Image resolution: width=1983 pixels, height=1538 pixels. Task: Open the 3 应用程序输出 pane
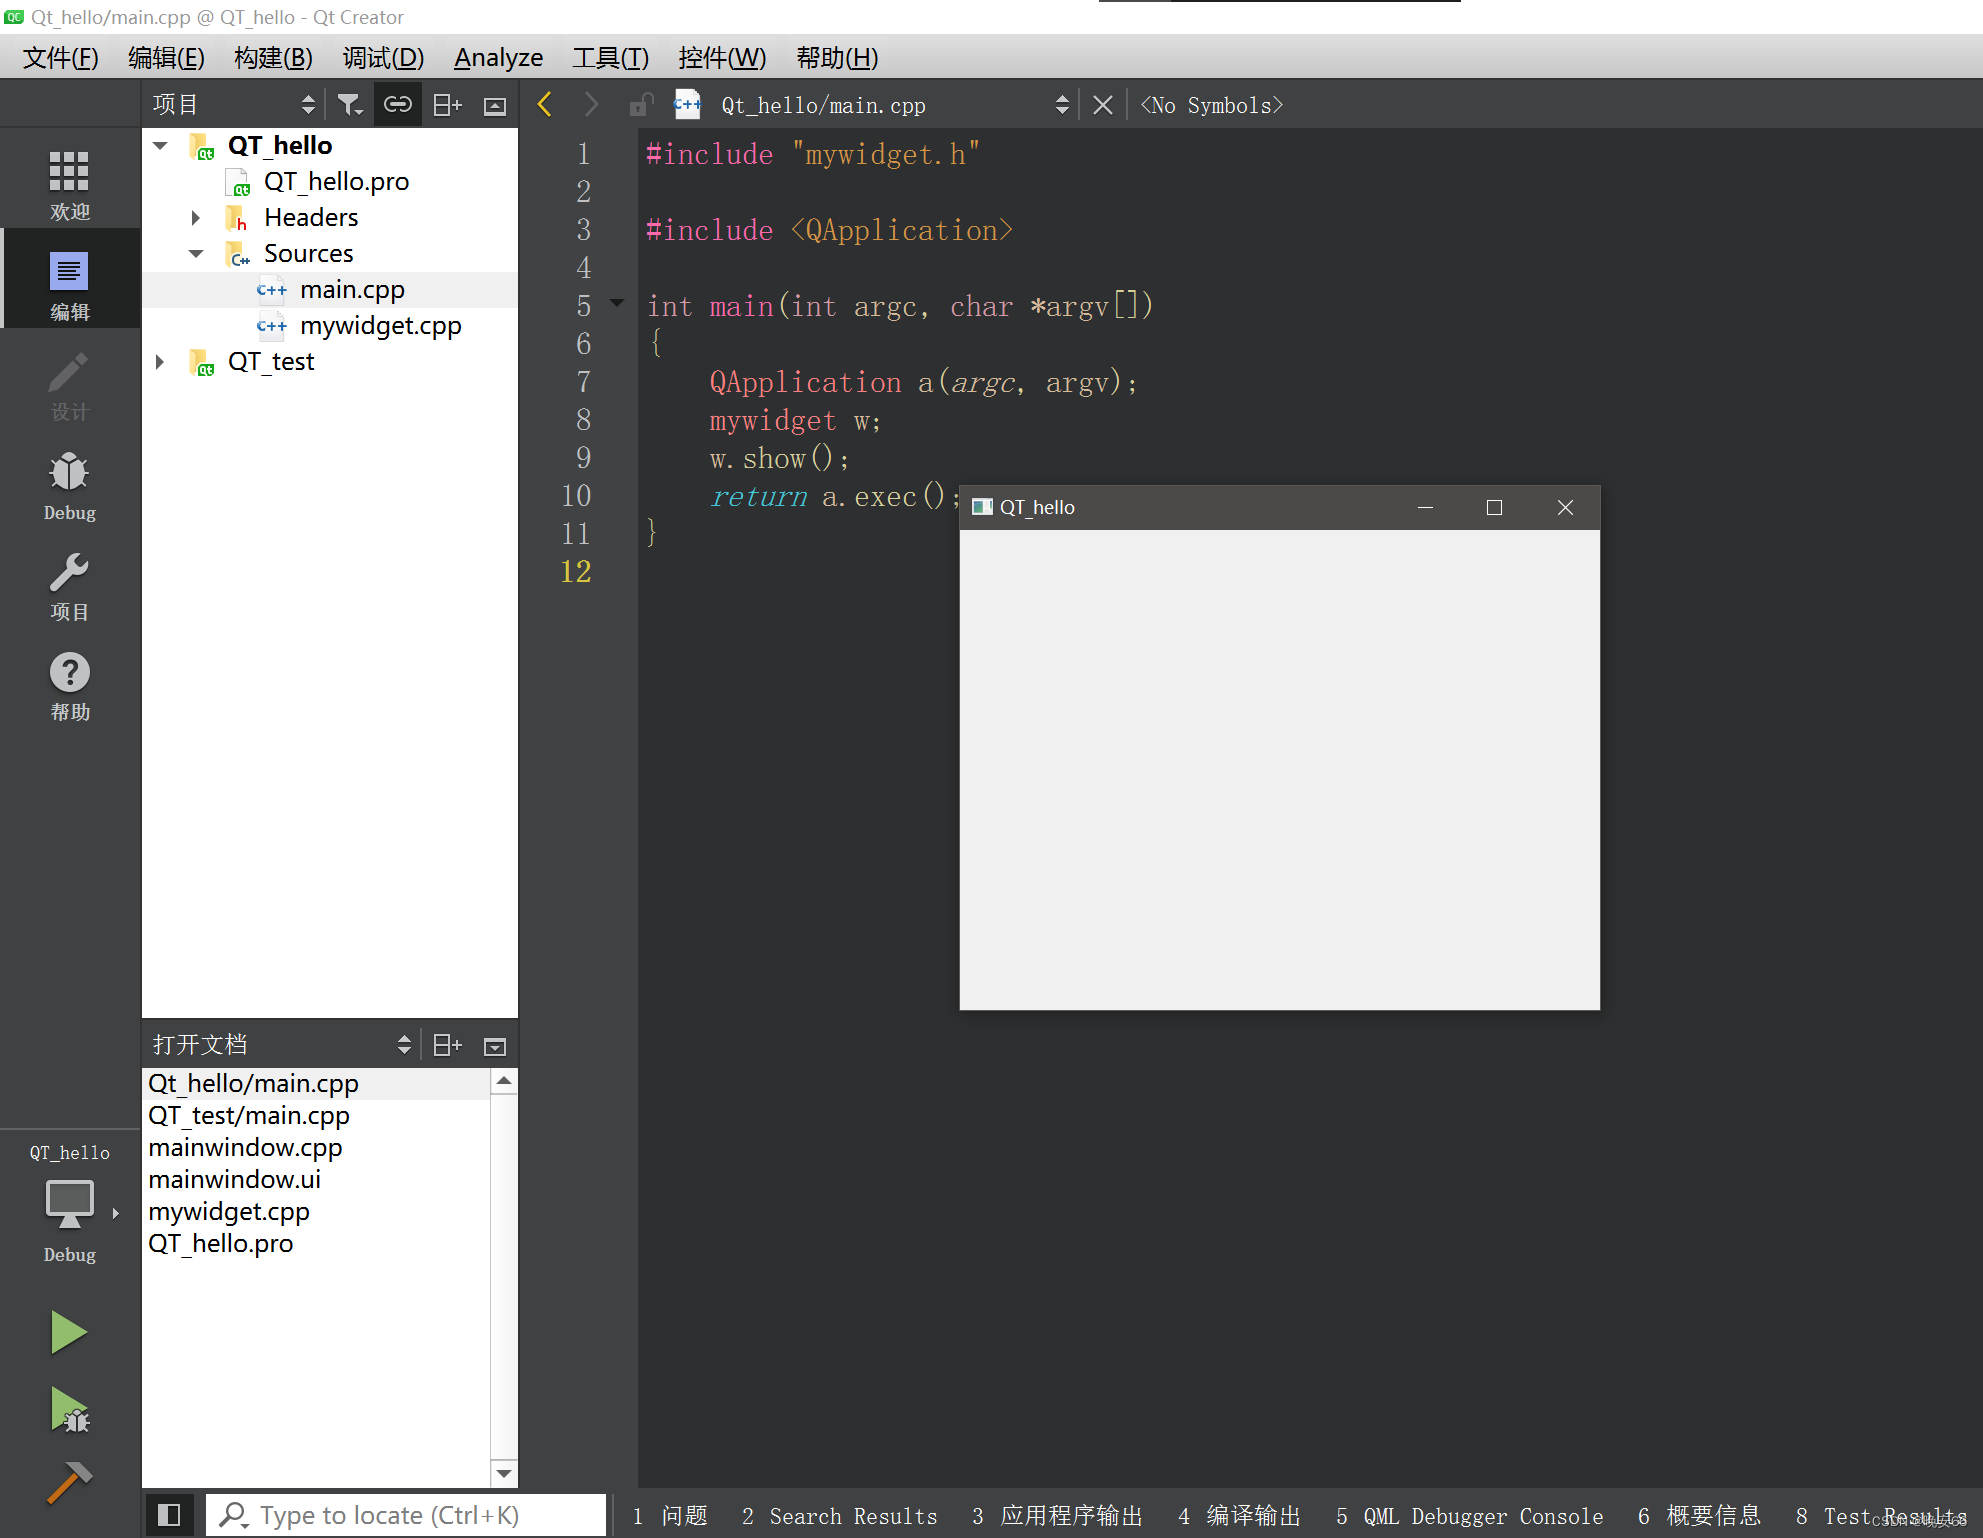pos(1058,1516)
